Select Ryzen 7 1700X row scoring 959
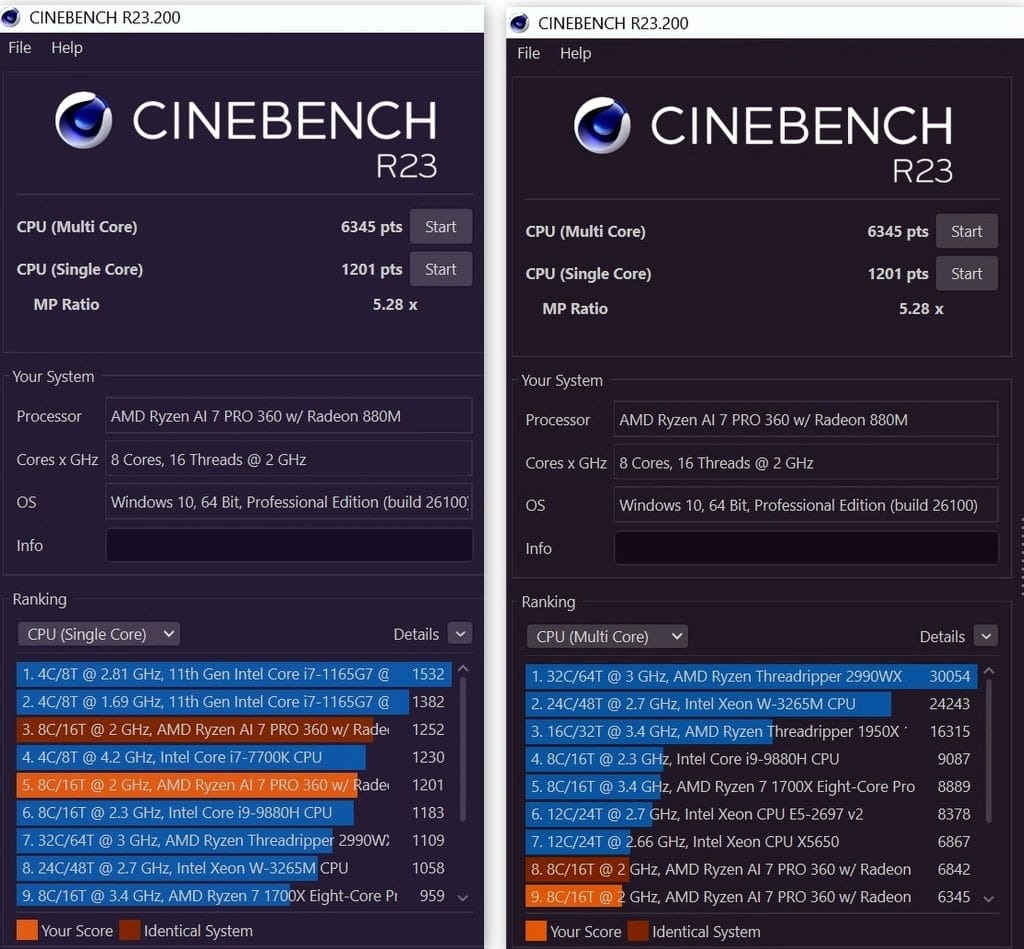The width and height of the screenshot is (1024, 949). (234, 896)
